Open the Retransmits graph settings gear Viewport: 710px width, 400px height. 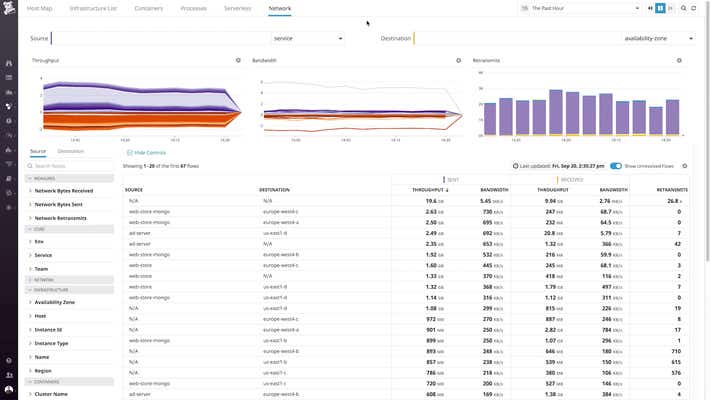click(x=679, y=60)
